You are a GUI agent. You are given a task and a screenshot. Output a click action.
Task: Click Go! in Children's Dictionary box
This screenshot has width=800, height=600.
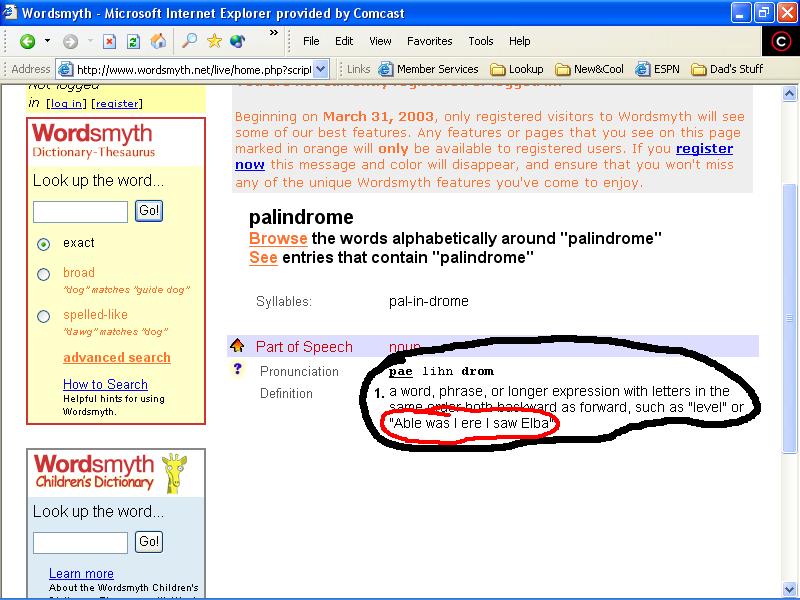(x=149, y=541)
